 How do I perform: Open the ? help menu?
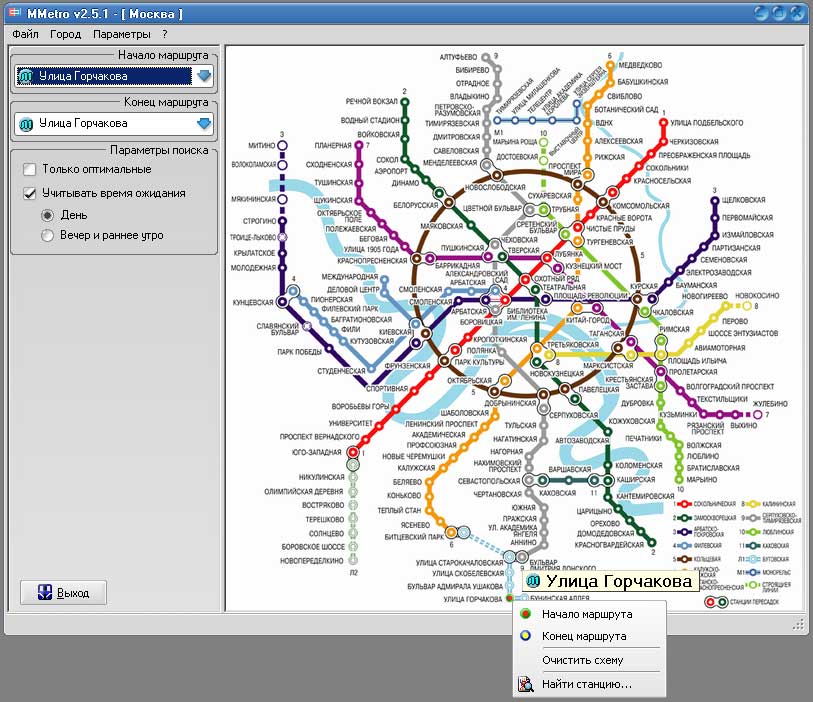pos(165,34)
